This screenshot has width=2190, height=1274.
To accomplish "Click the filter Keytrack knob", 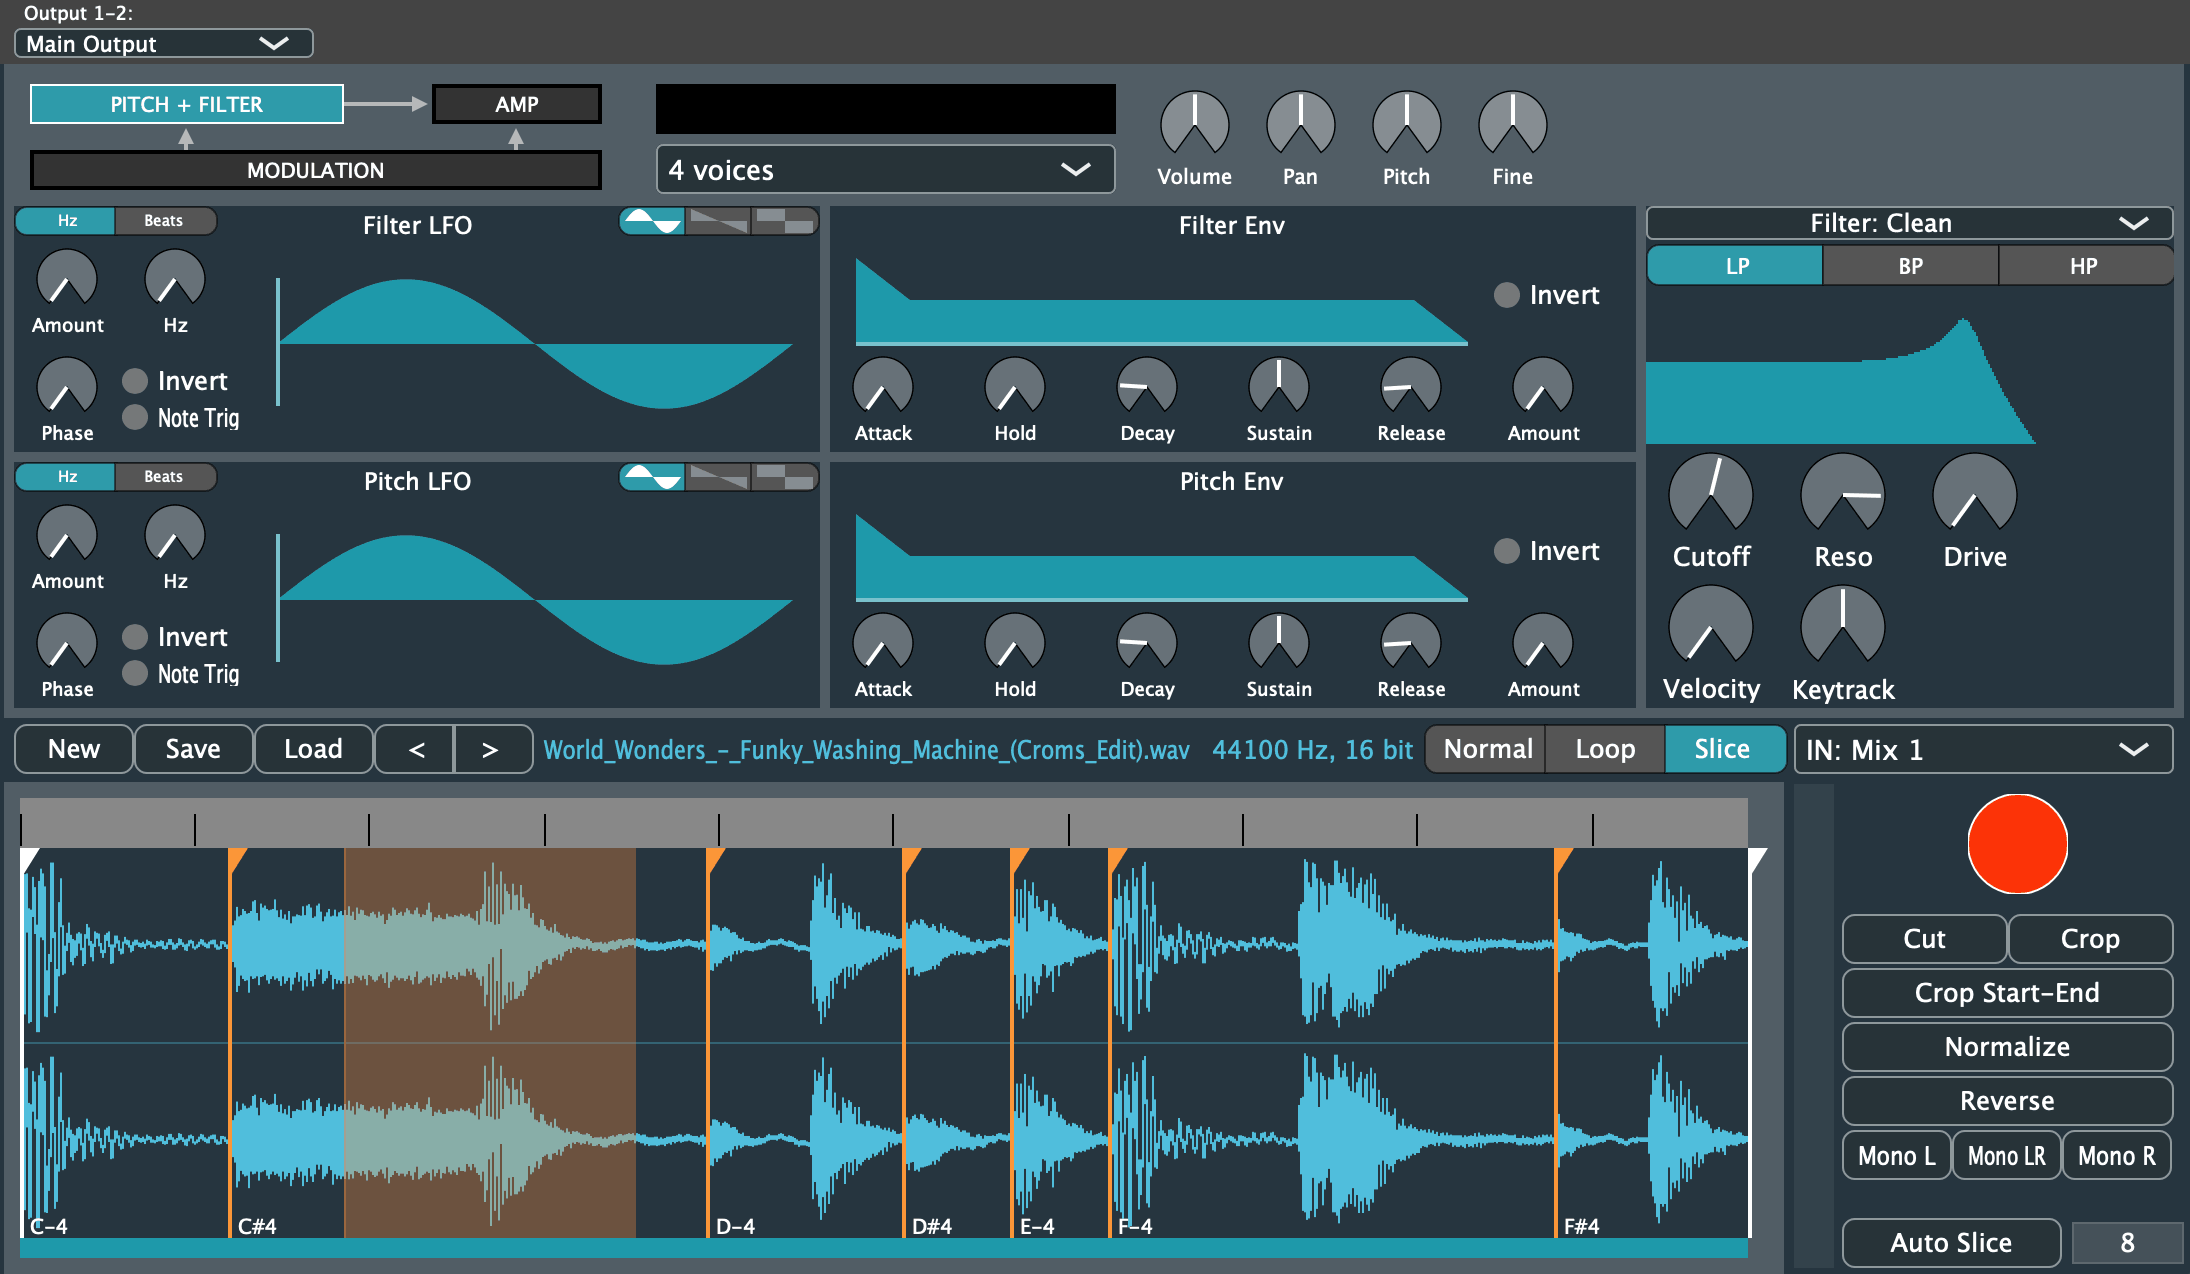I will [1843, 626].
